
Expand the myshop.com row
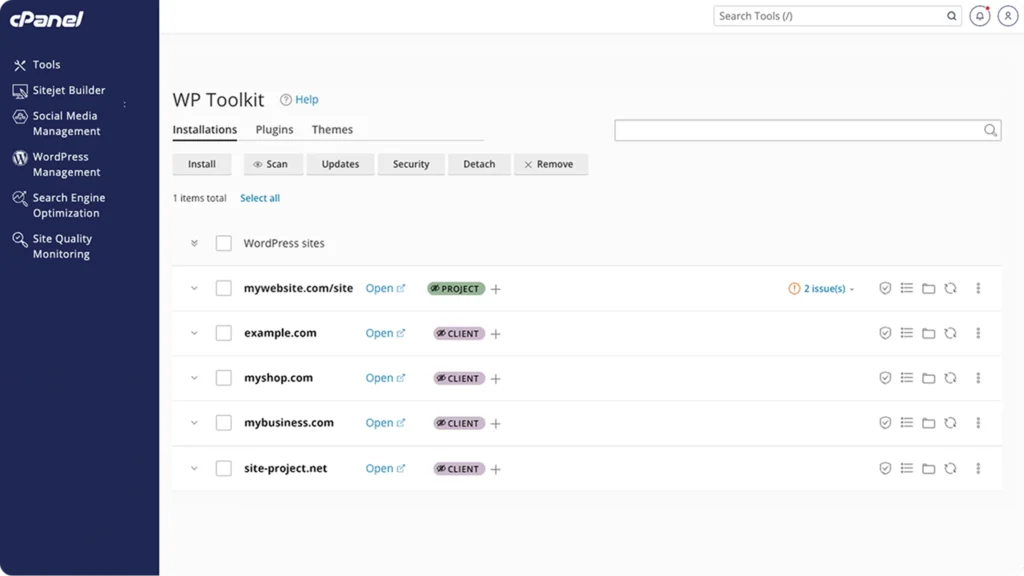pyautogui.click(x=194, y=377)
